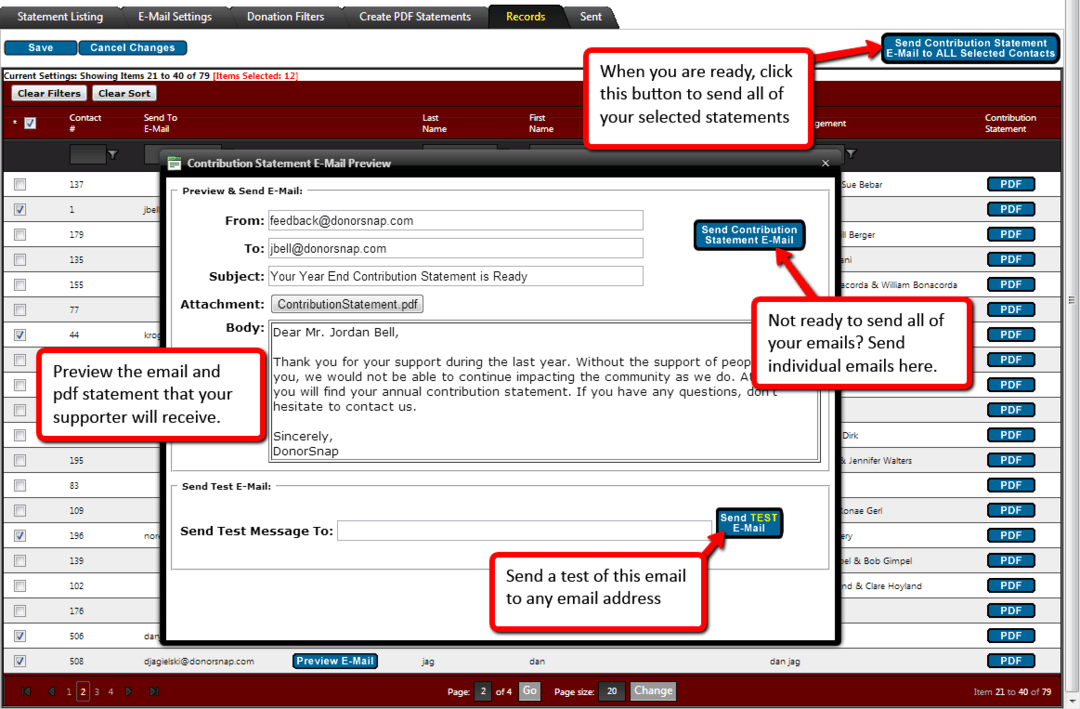The width and height of the screenshot is (1080, 709).
Task: Click the Send Test Message To field
Action: 524,531
